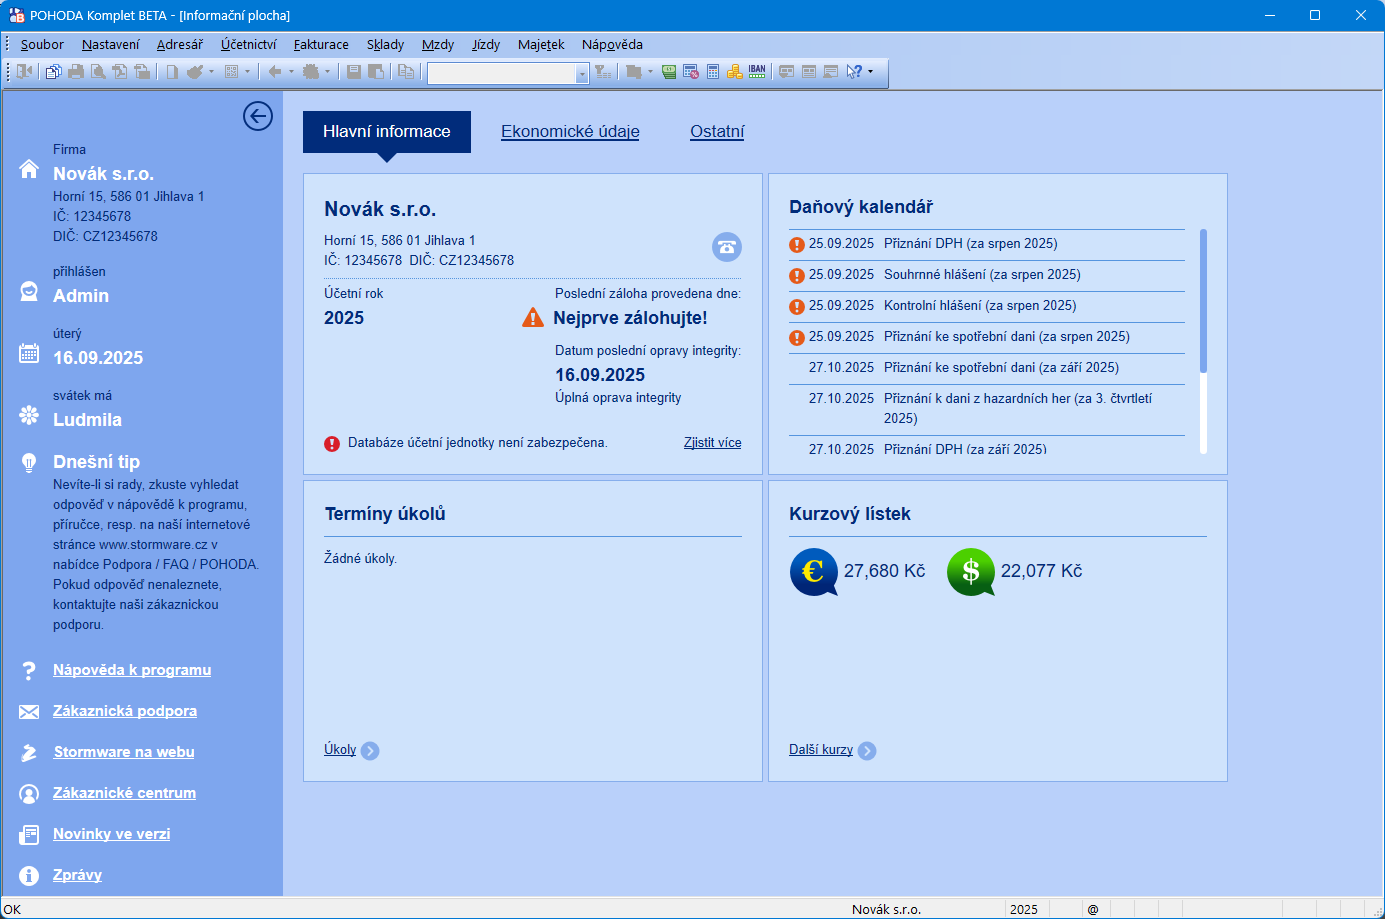Click the Stormware na webu icon
The height and width of the screenshot is (919, 1385).
(29, 752)
